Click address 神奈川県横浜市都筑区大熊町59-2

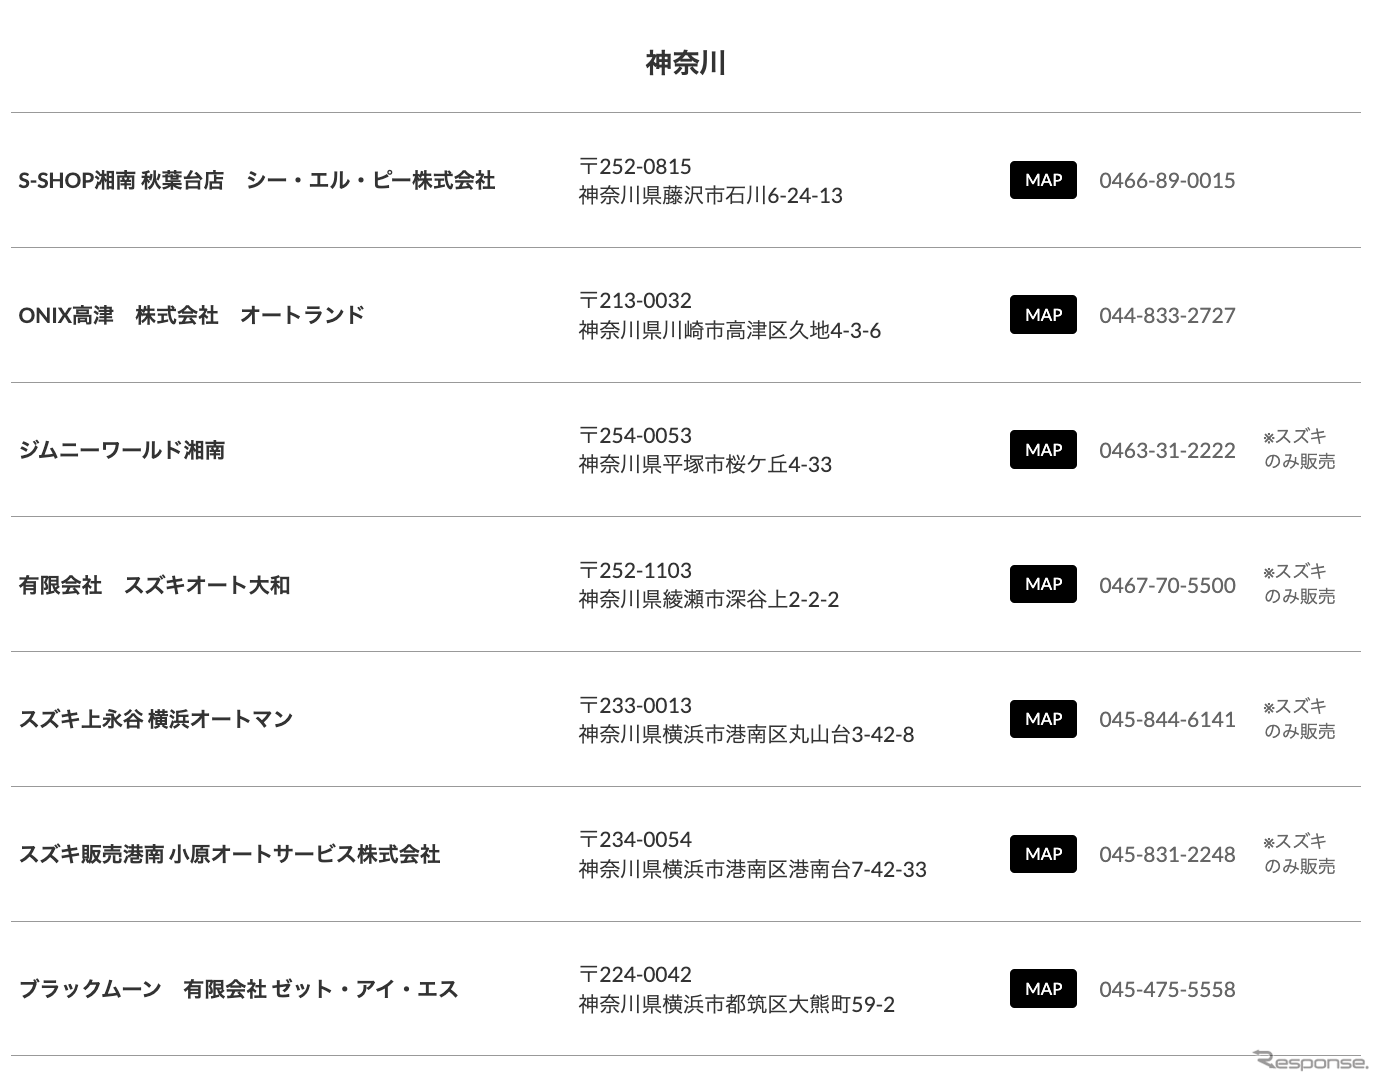click(736, 1004)
